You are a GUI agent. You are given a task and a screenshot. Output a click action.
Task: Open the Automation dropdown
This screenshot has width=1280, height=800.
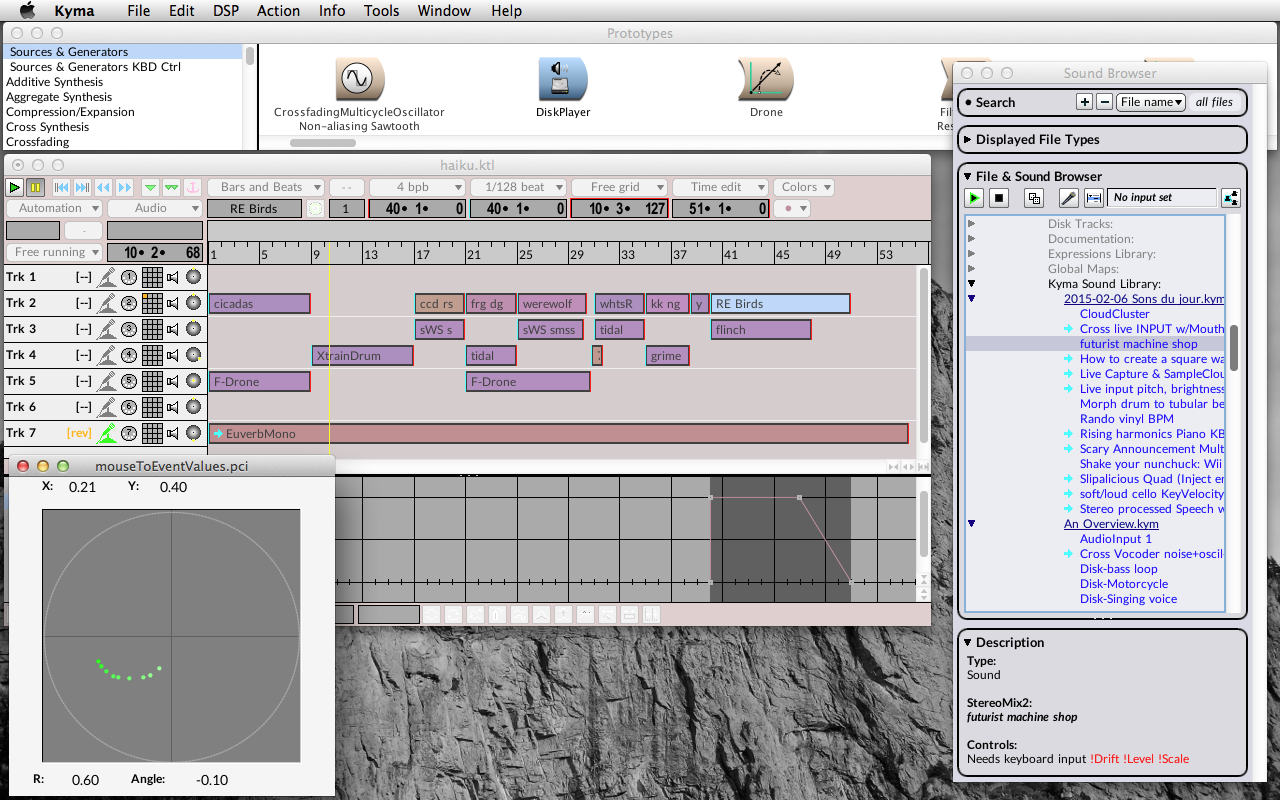click(54, 208)
